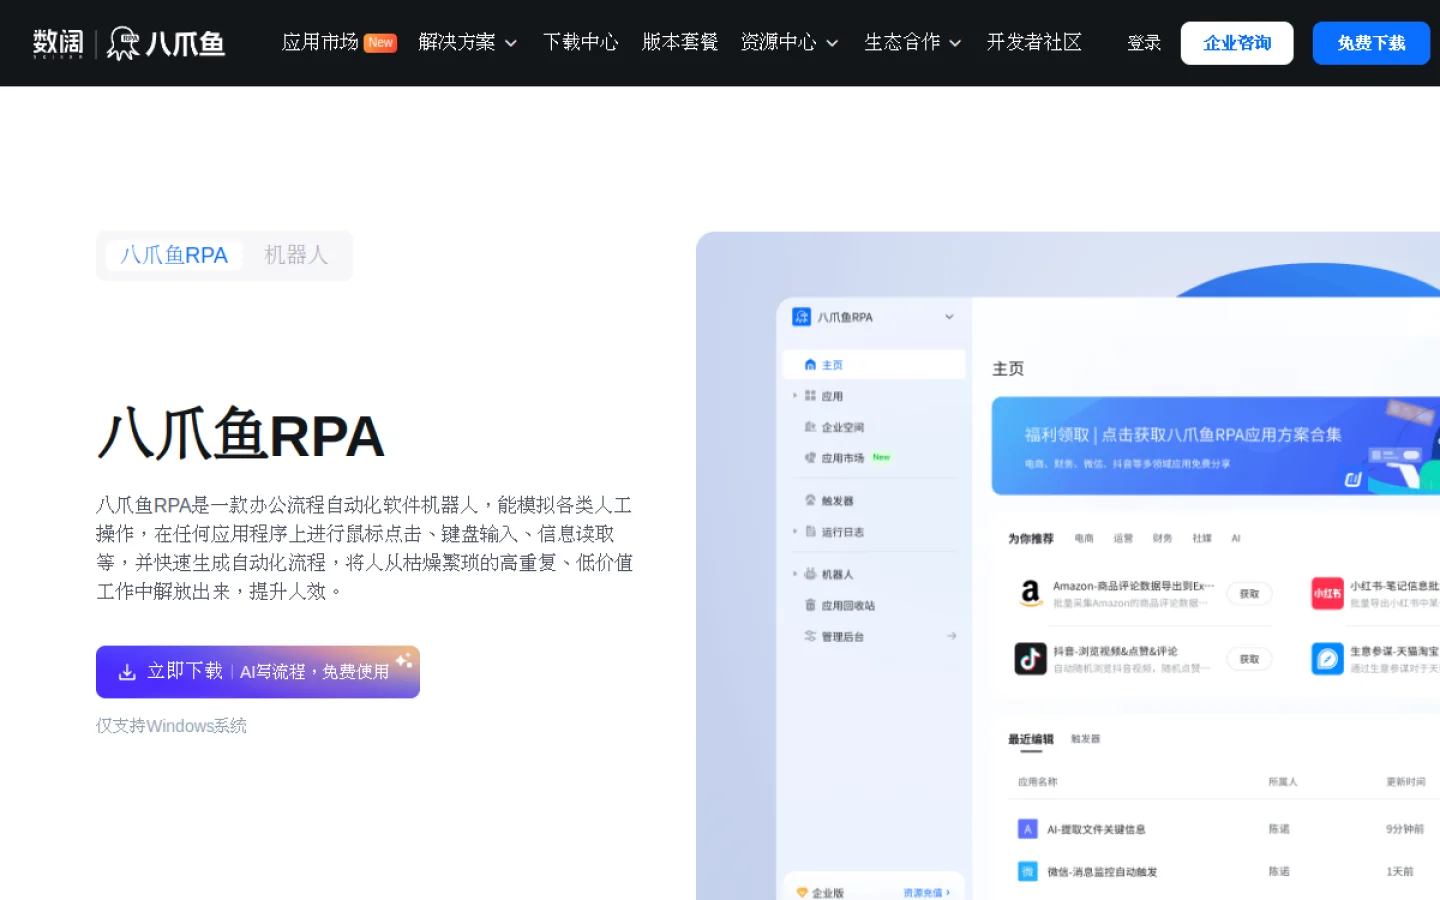
Task: Click the 免费下载 button
Action: [1371, 43]
